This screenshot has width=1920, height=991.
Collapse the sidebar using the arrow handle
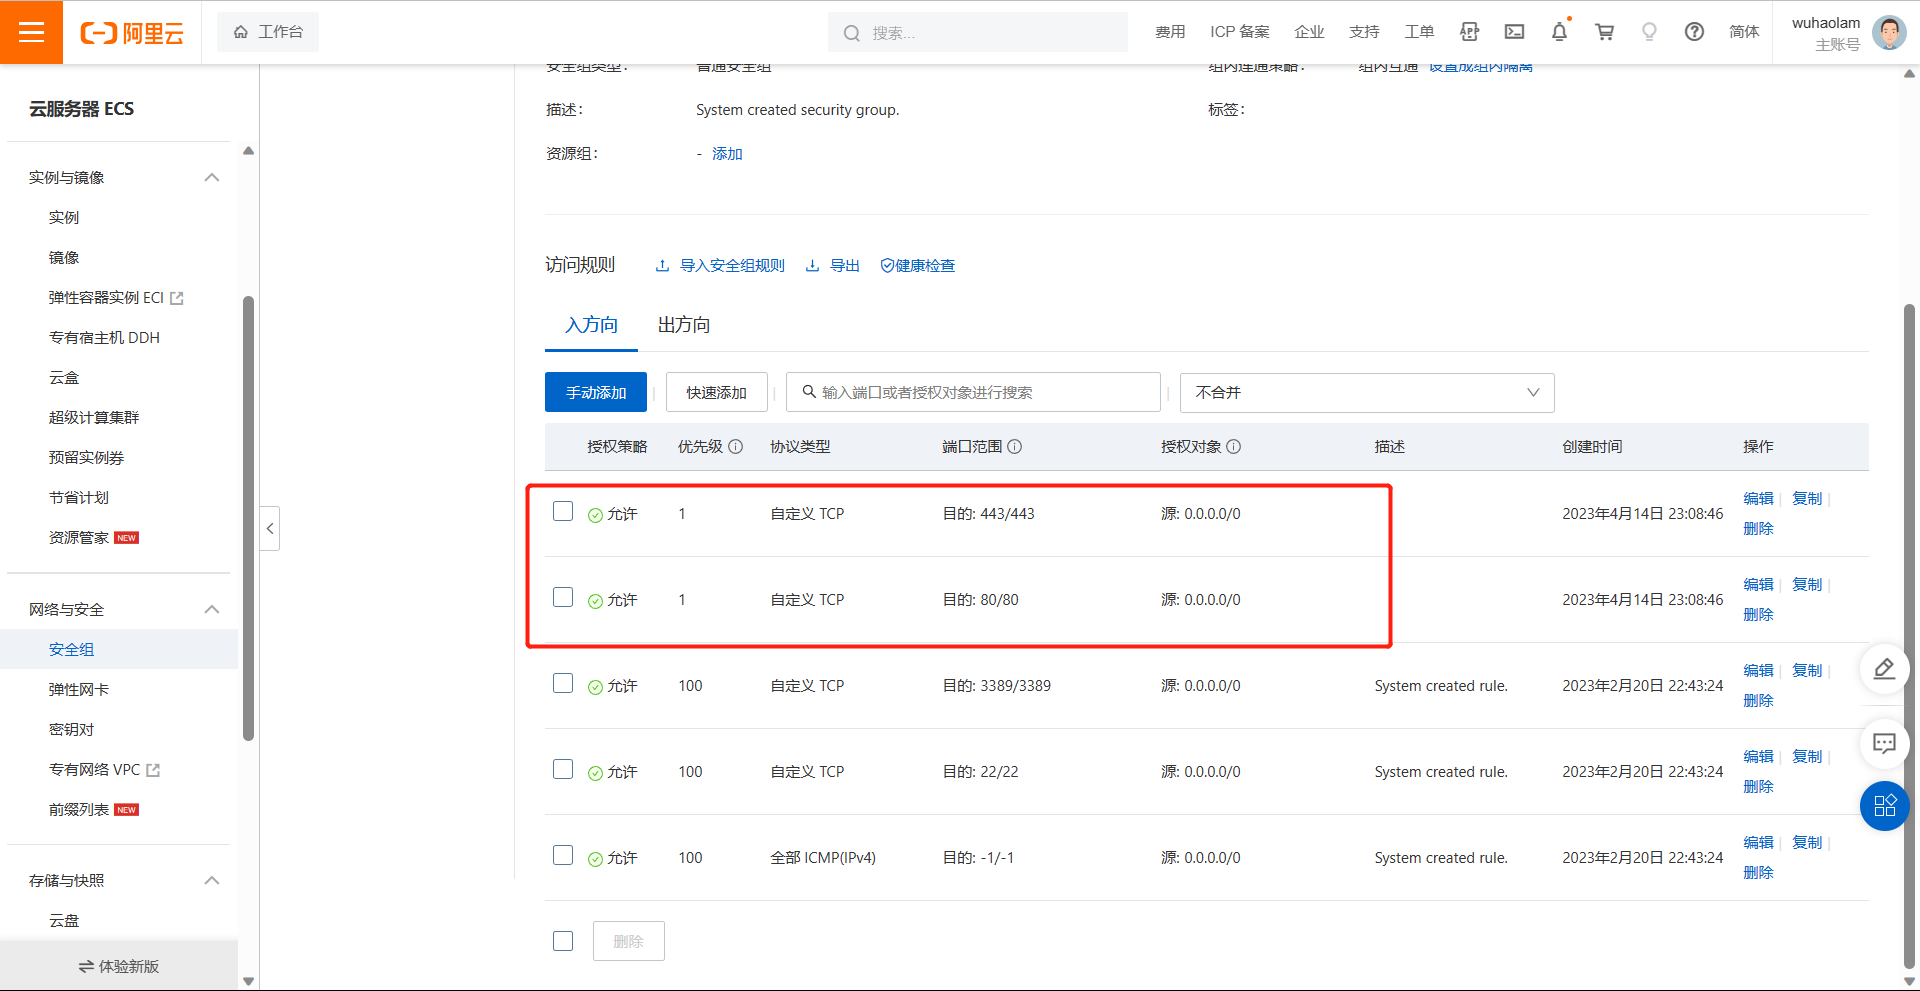pos(270,529)
